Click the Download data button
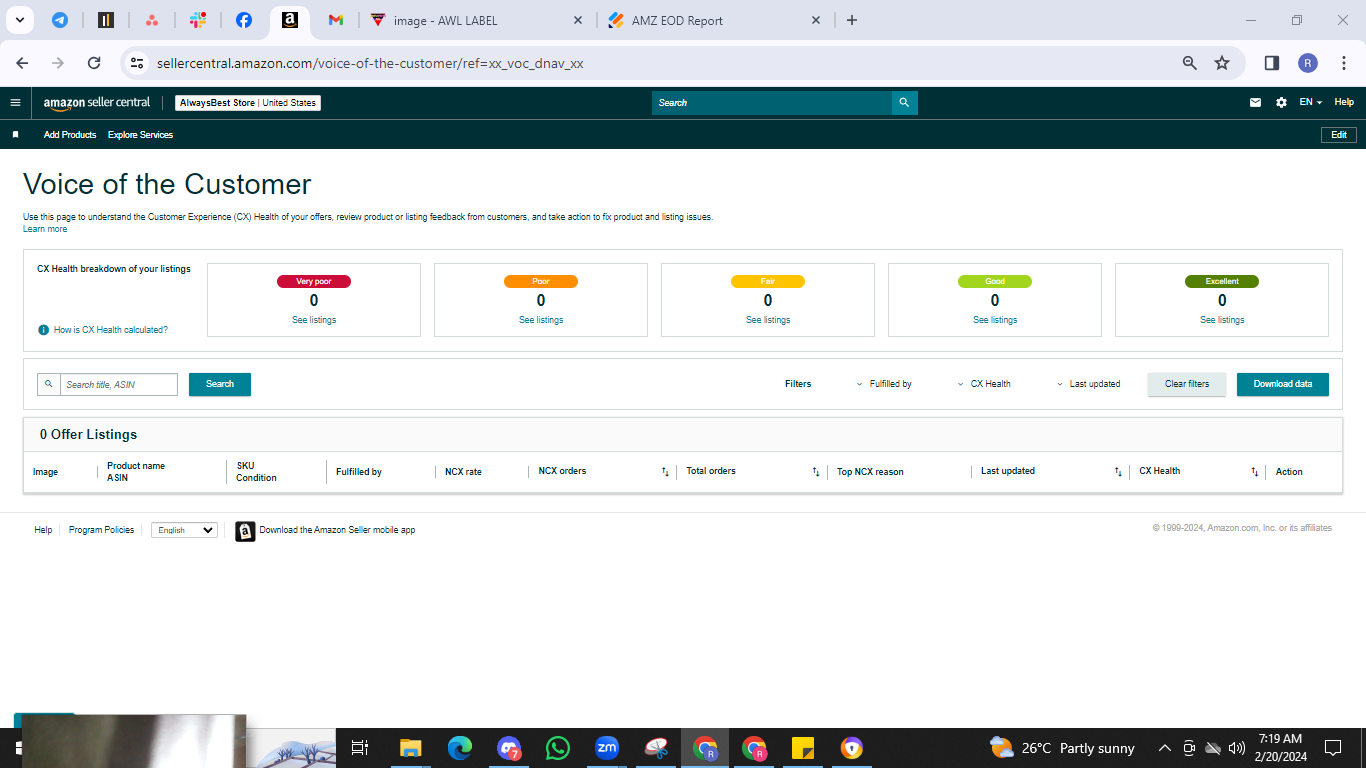Viewport: 1366px width, 768px height. point(1283,384)
